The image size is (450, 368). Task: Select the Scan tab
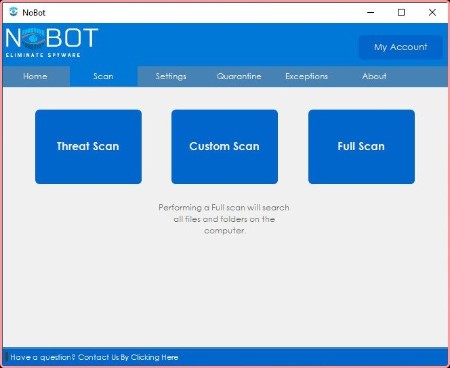(x=104, y=76)
